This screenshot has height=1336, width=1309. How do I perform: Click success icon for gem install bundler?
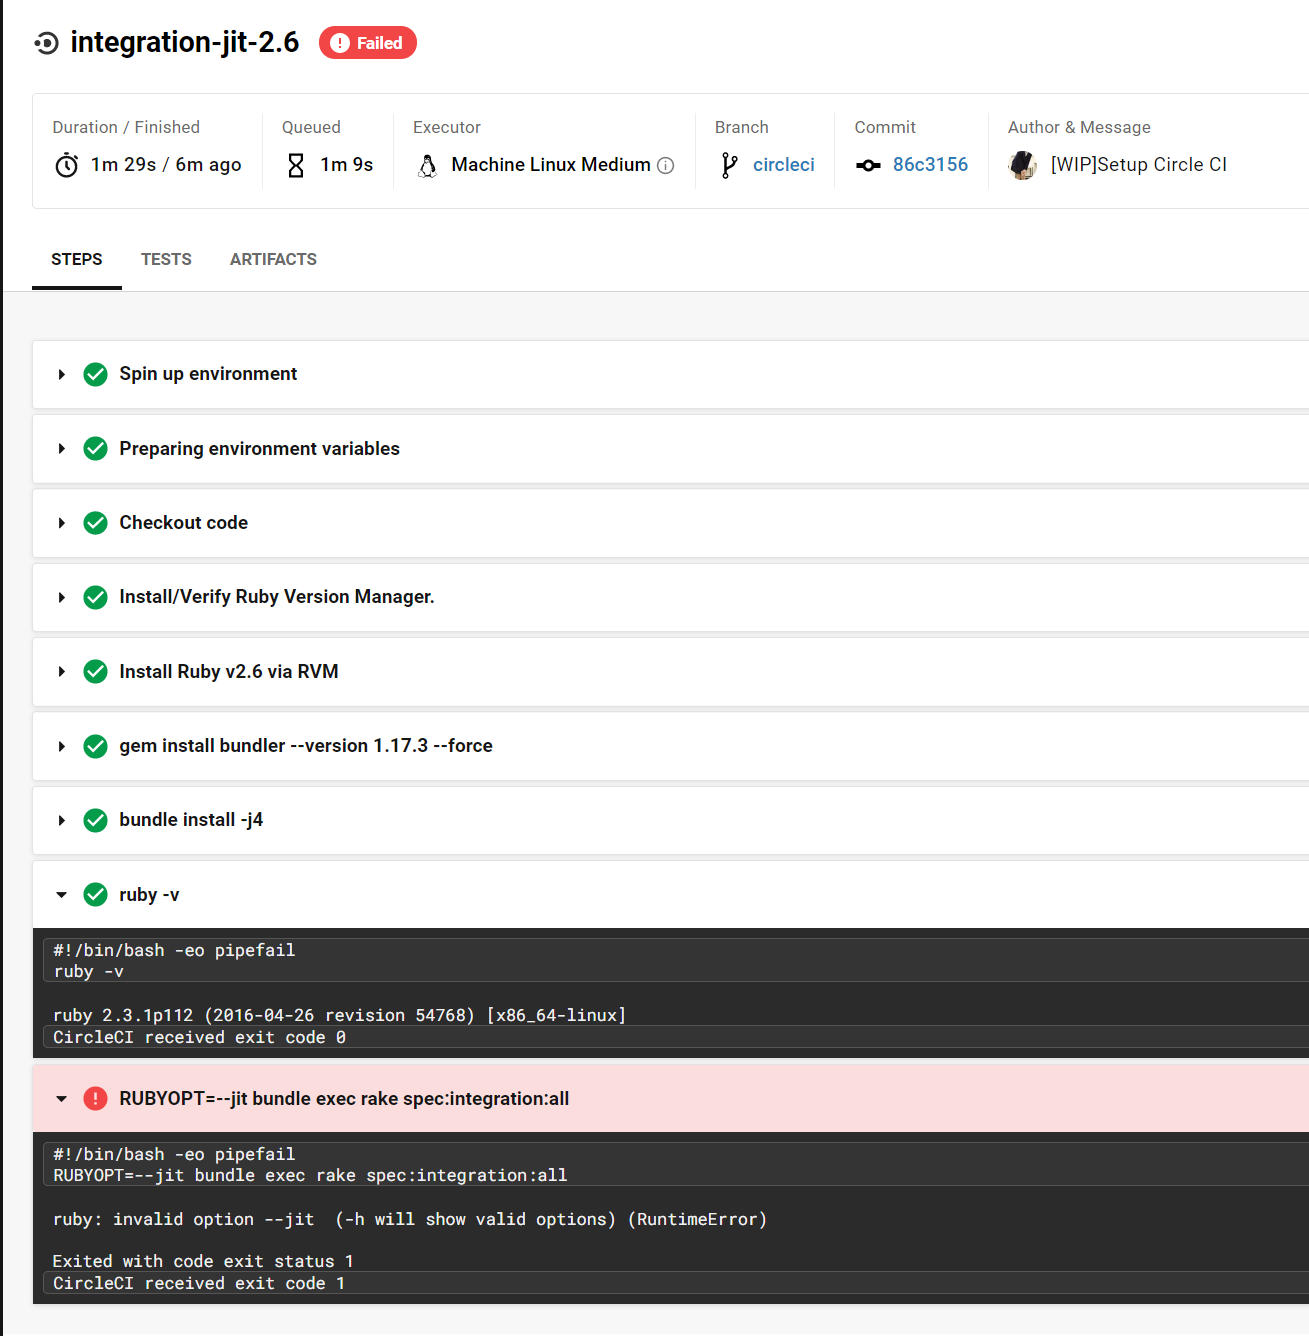[x=96, y=746]
